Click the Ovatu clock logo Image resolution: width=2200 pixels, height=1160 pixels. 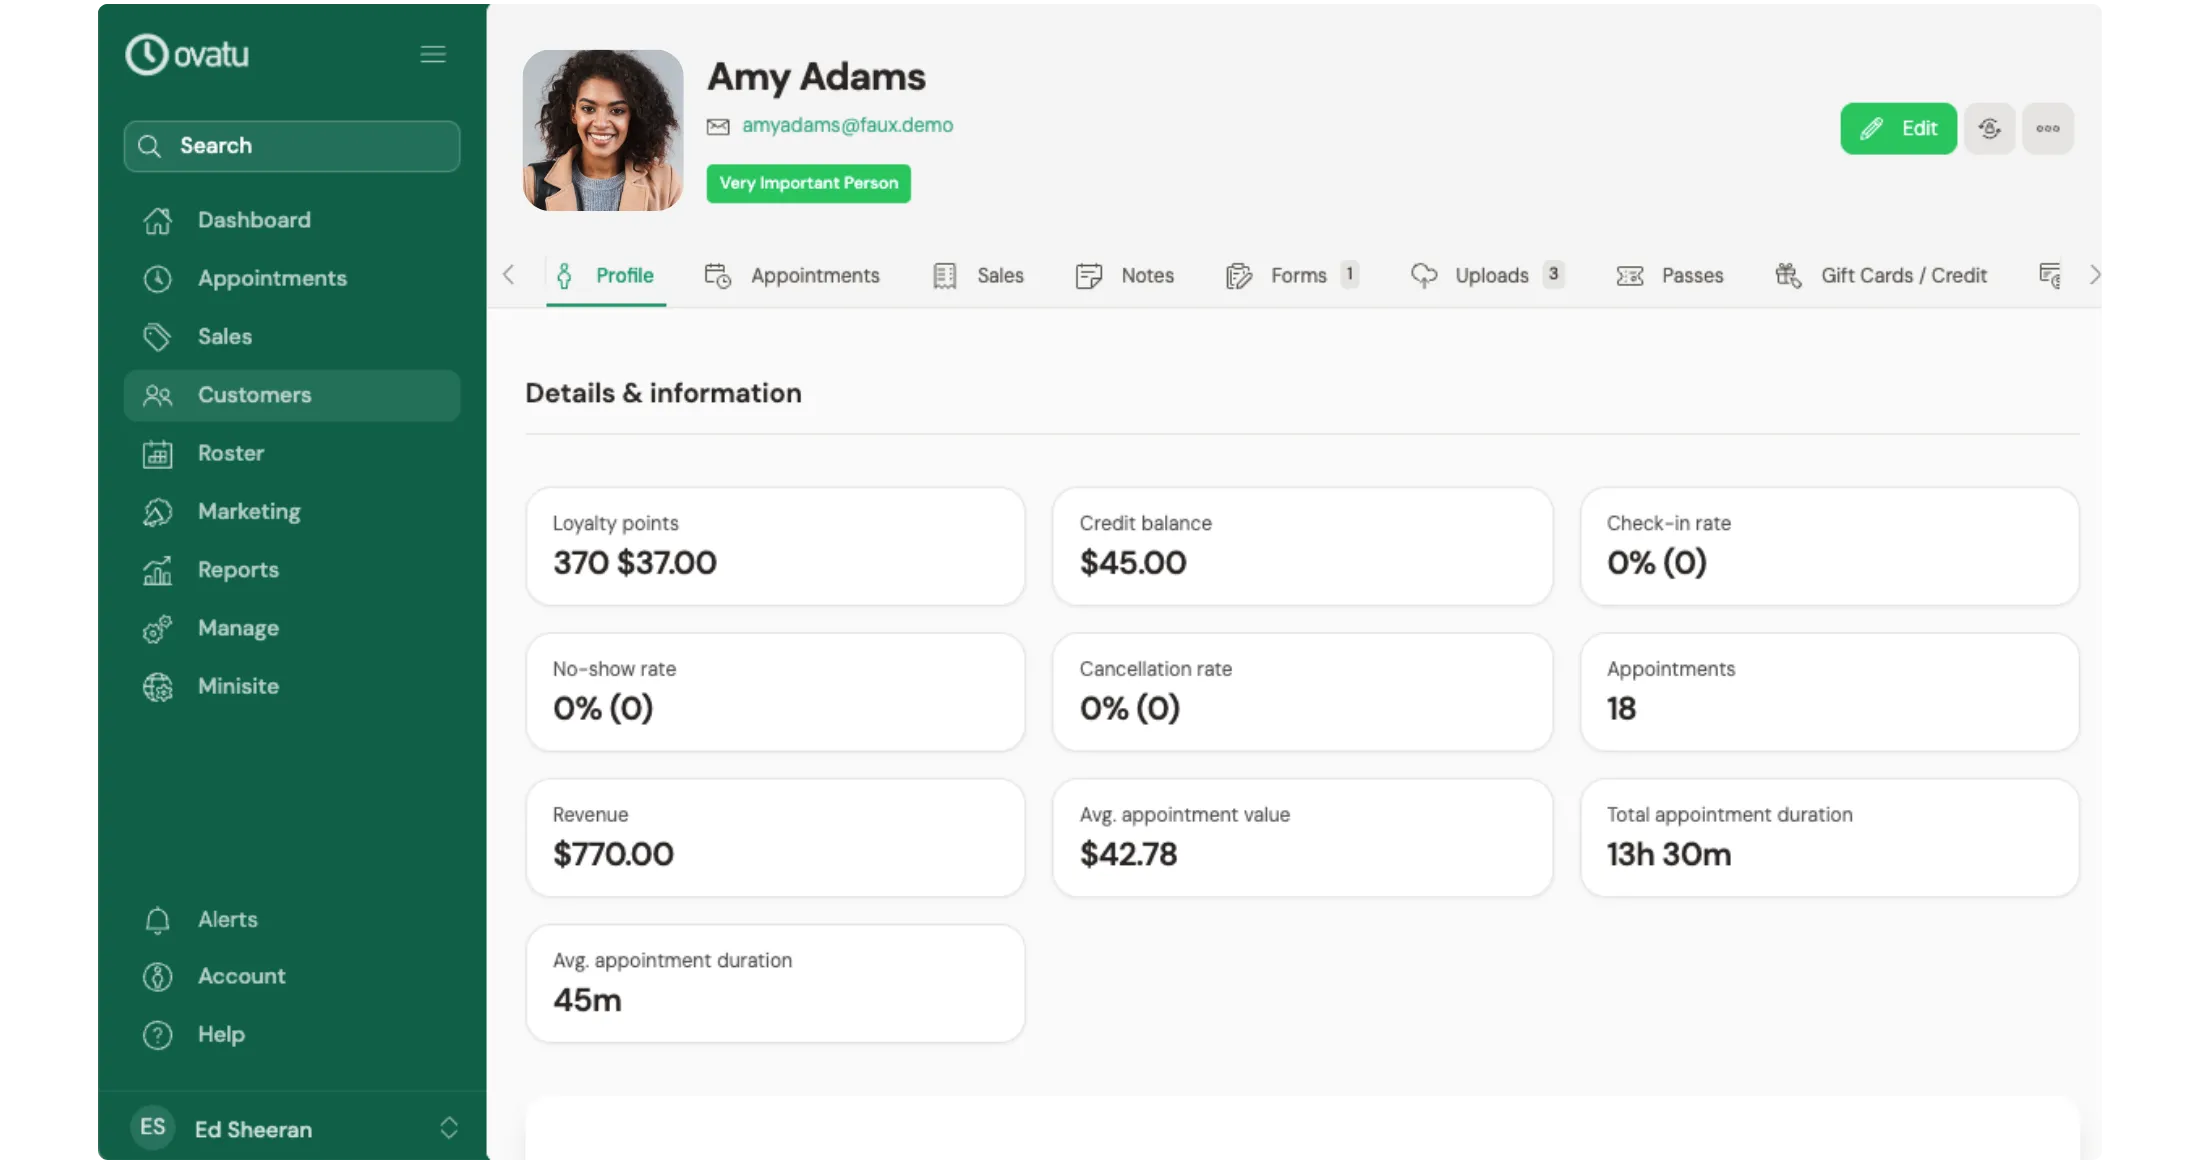coord(148,54)
